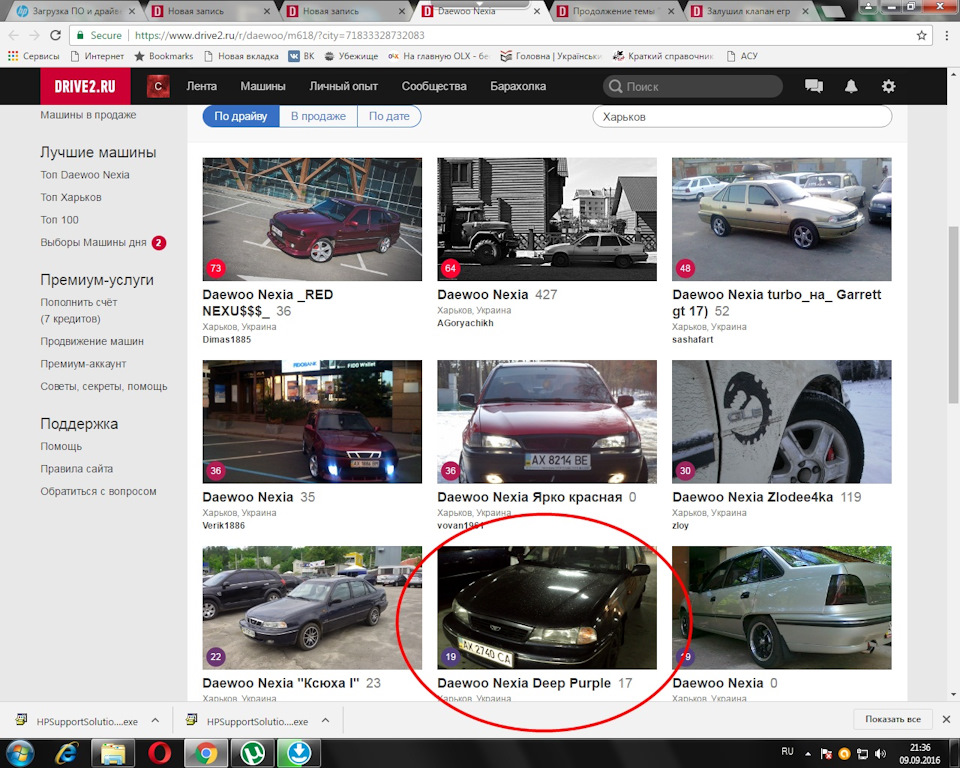Open the settings gear icon
The image size is (960, 768).
click(888, 86)
